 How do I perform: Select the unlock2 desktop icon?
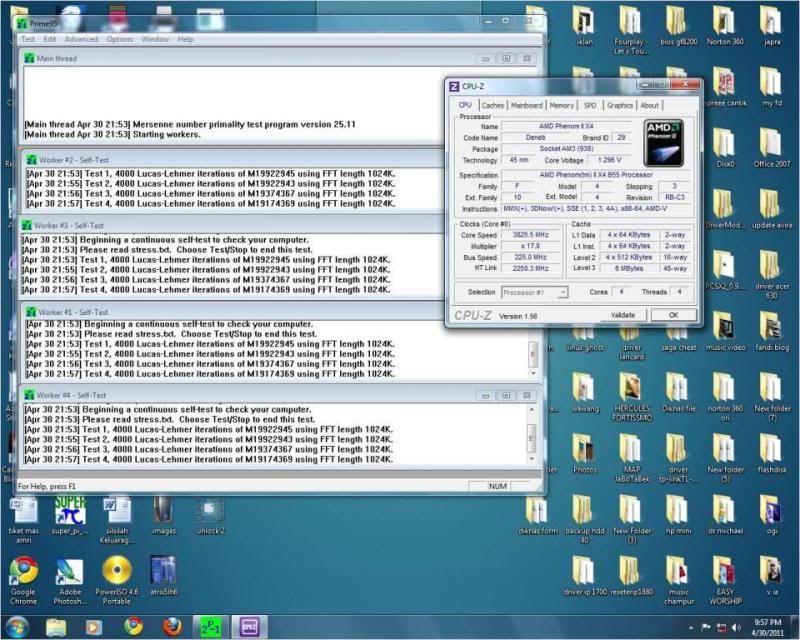[210, 515]
